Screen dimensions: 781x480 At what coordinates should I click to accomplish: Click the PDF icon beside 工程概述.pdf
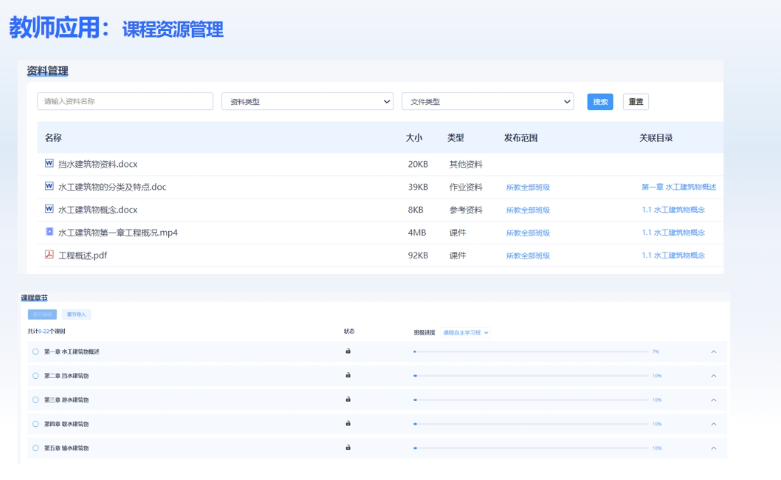[x=49, y=255]
